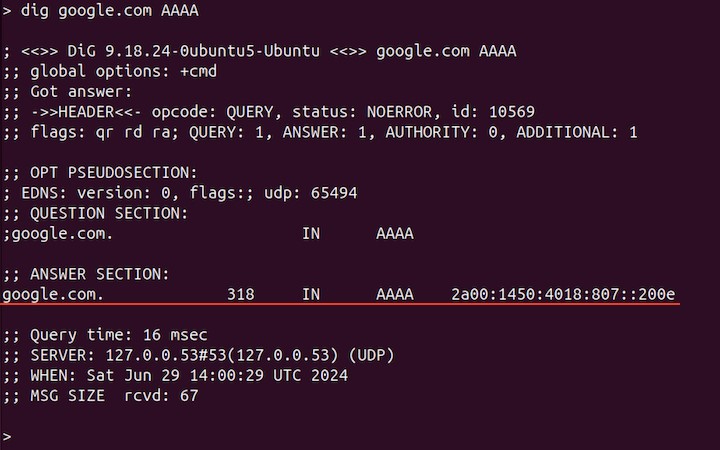720x450 pixels.
Task: Click the OPT PSEUDOSECTION heading
Action: tap(100, 173)
